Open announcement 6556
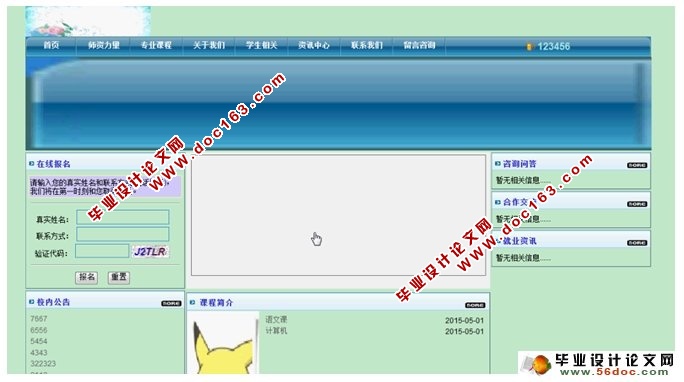This screenshot has width=684, height=382. coord(39,330)
